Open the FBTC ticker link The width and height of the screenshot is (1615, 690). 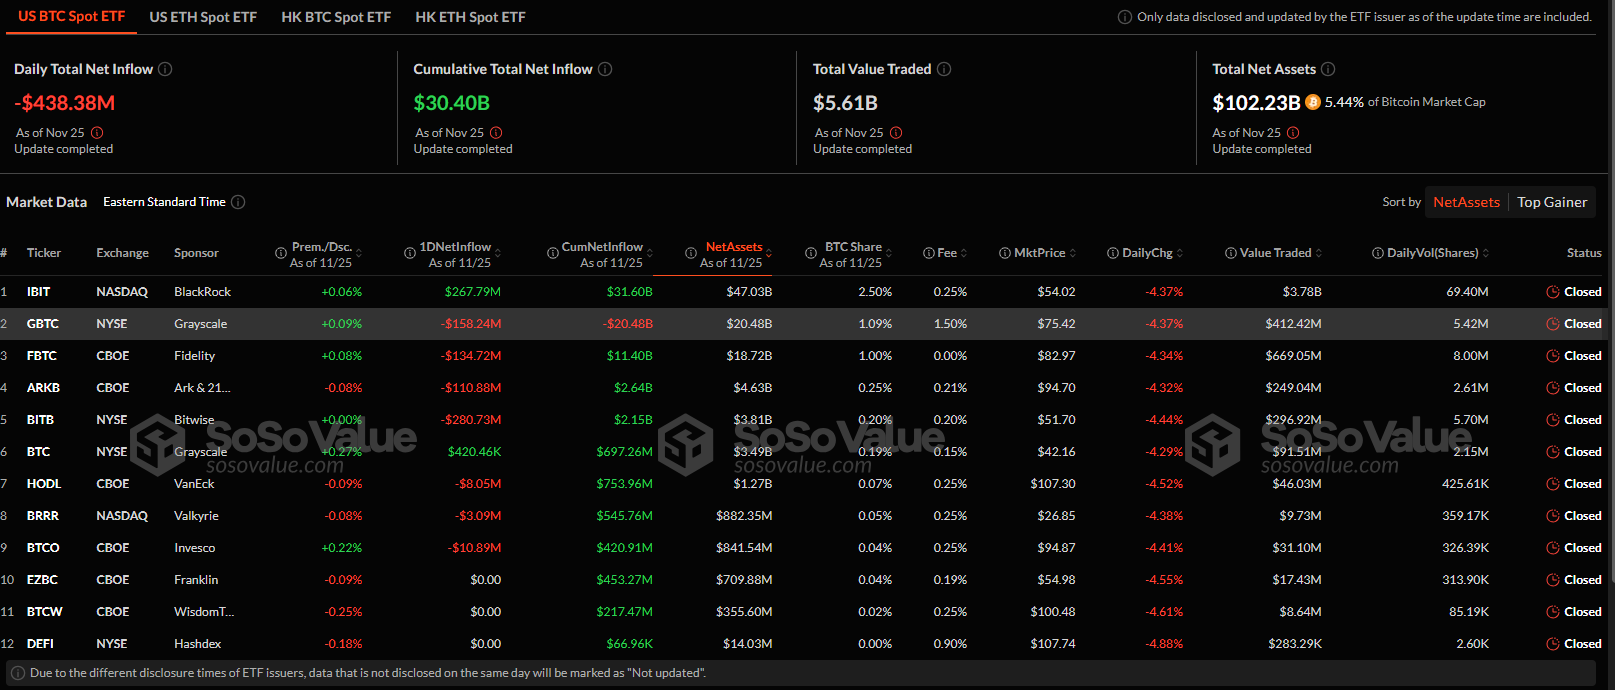[x=42, y=356]
